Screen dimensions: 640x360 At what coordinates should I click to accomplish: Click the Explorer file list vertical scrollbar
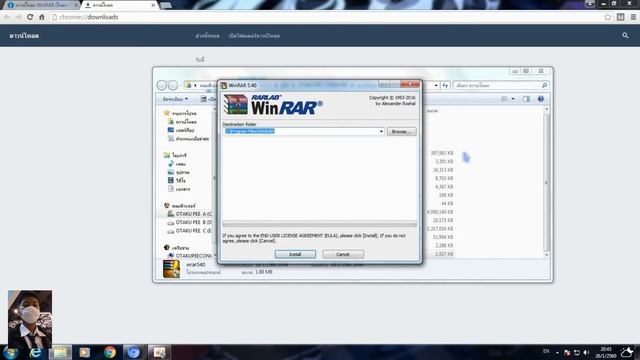coord(547,182)
